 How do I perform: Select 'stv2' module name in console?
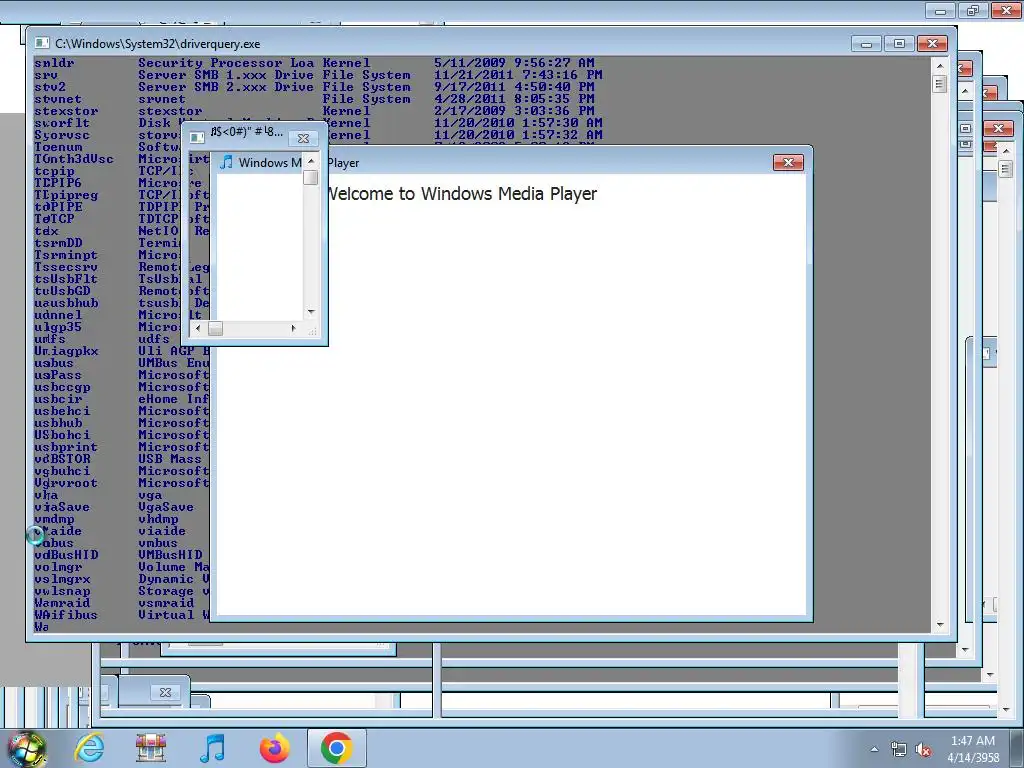(50, 87)
